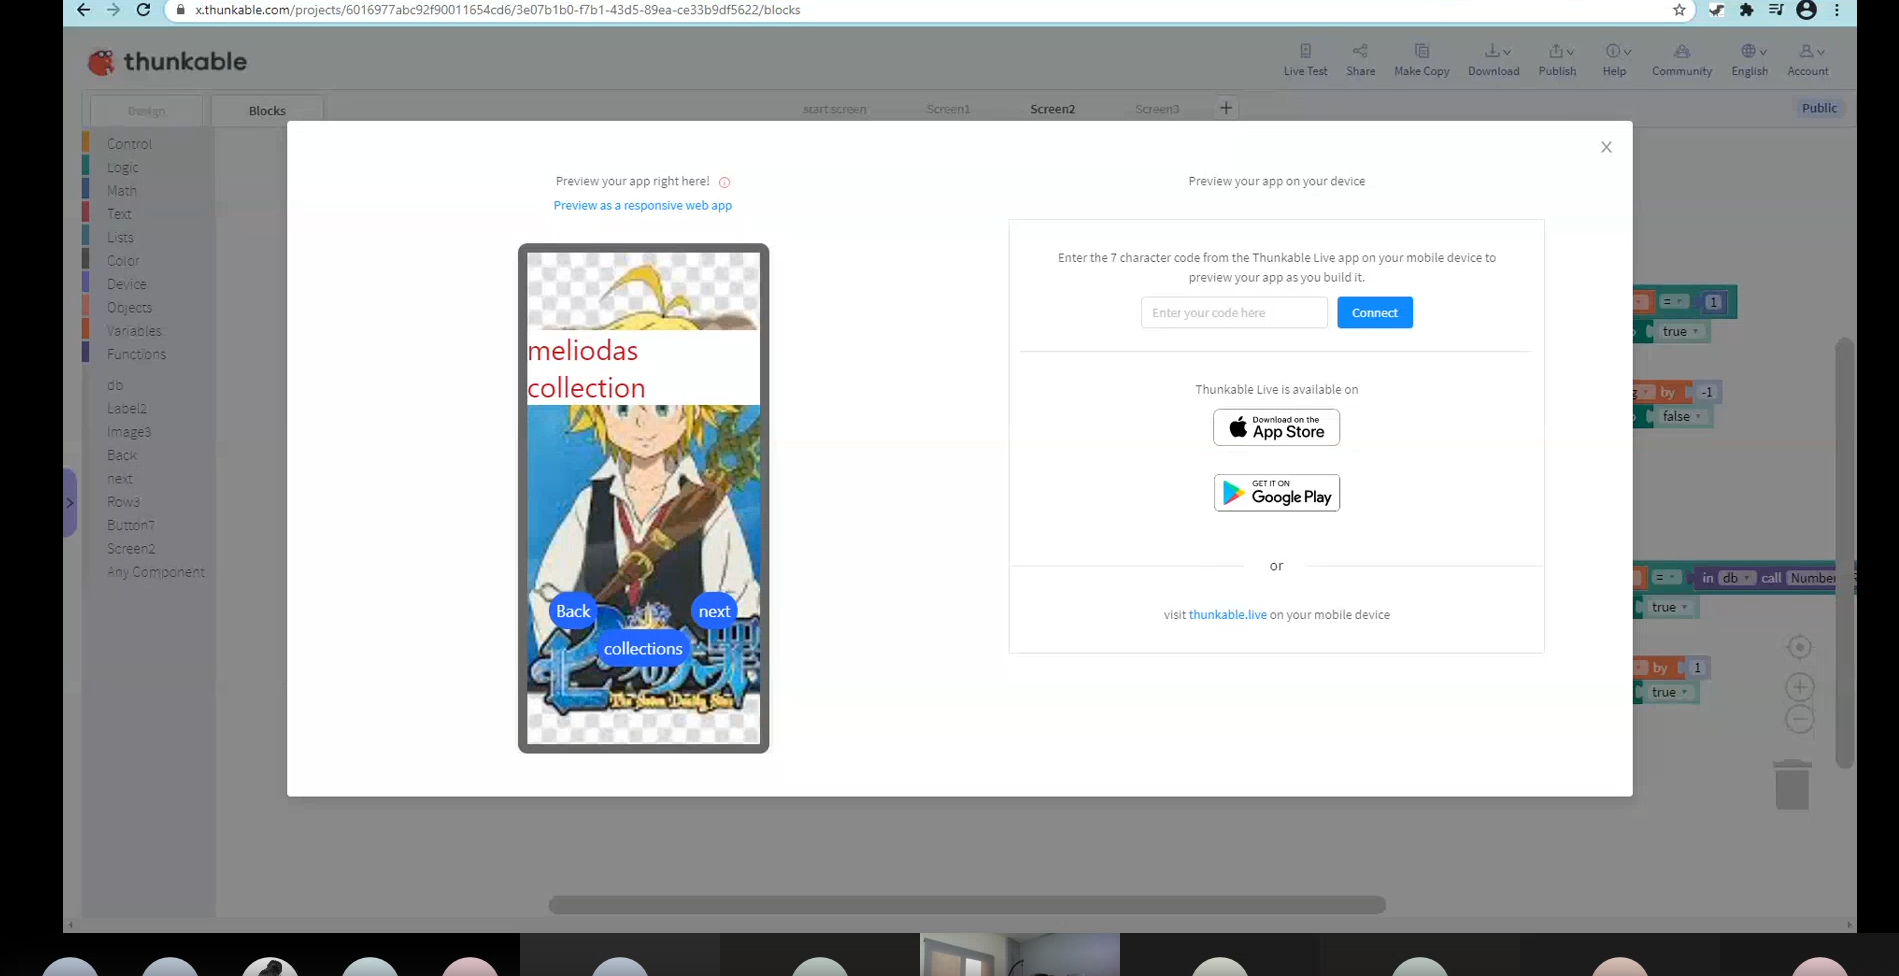Viewport: 1899px width, 976px height.
Task: Open the Help dropdown menu
Action: pos(1615,60)
